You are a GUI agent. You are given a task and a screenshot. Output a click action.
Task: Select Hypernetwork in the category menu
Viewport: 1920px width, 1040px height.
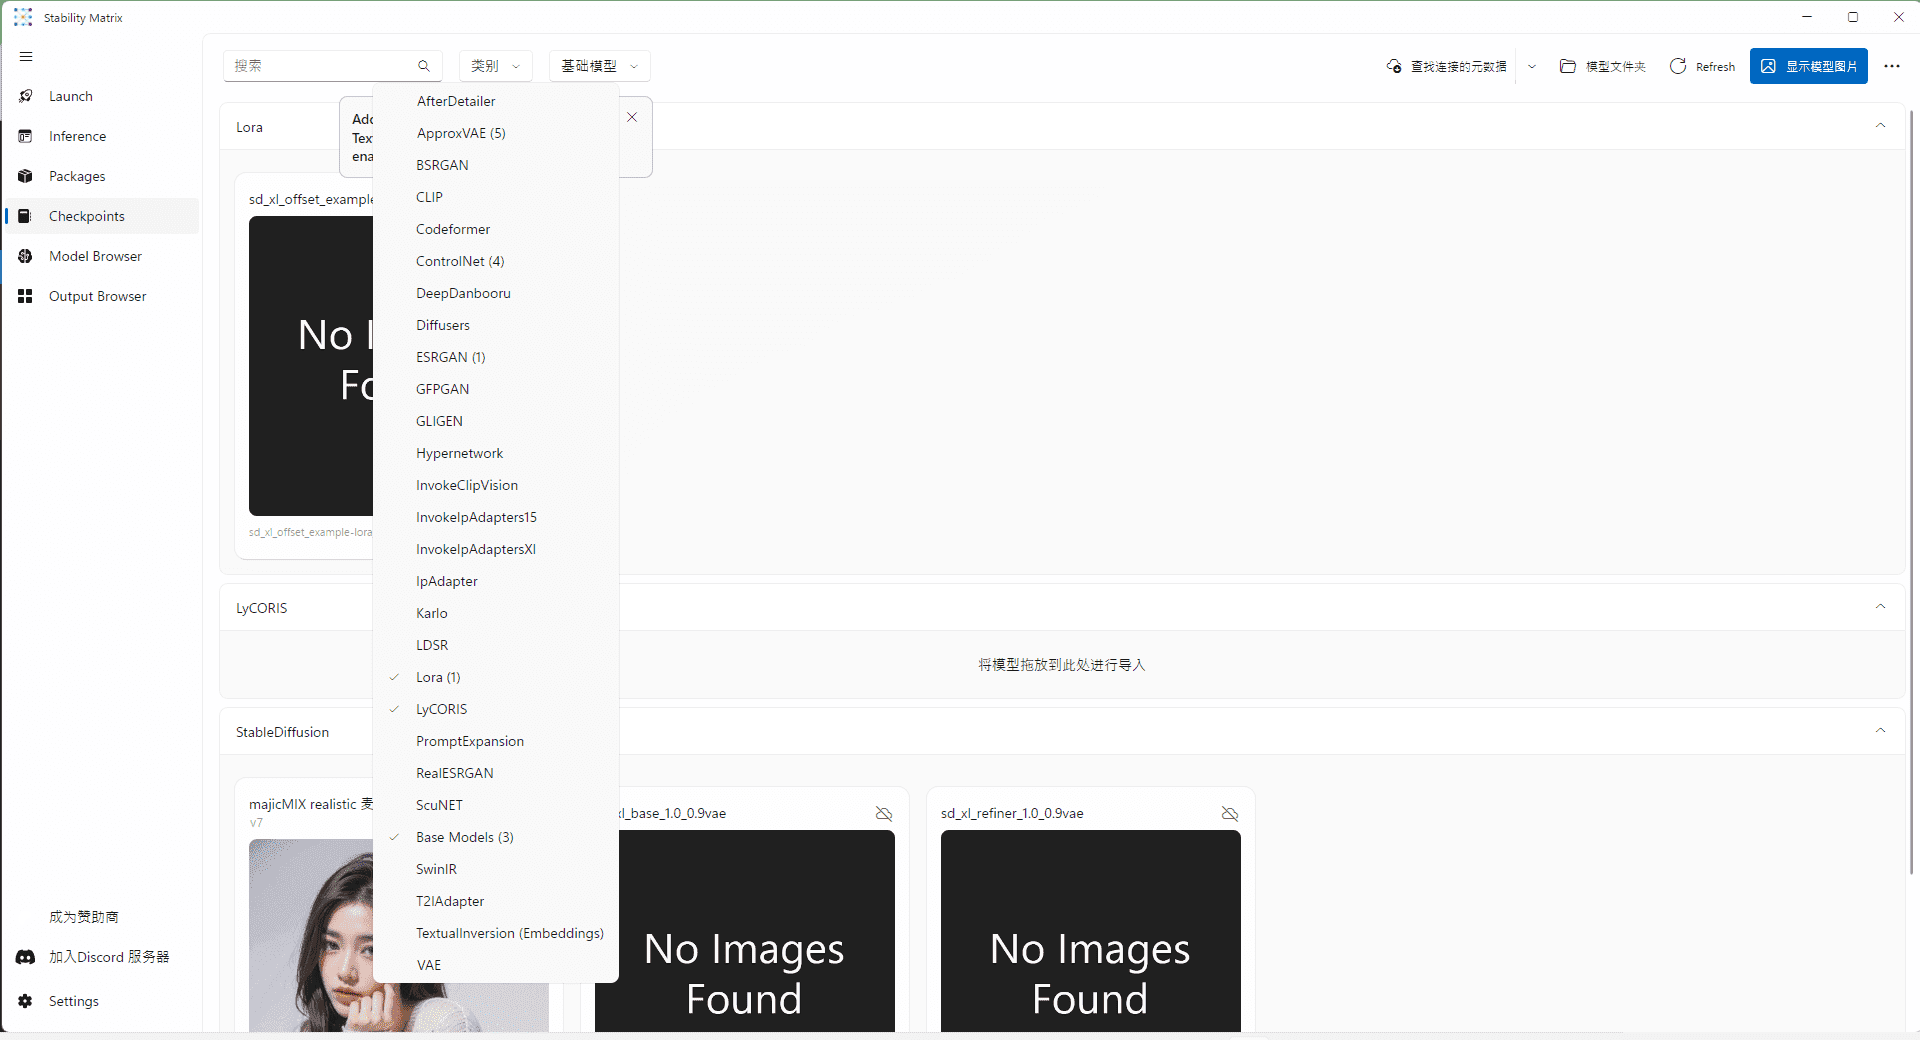pyautogui.click(x=496, y=453)
